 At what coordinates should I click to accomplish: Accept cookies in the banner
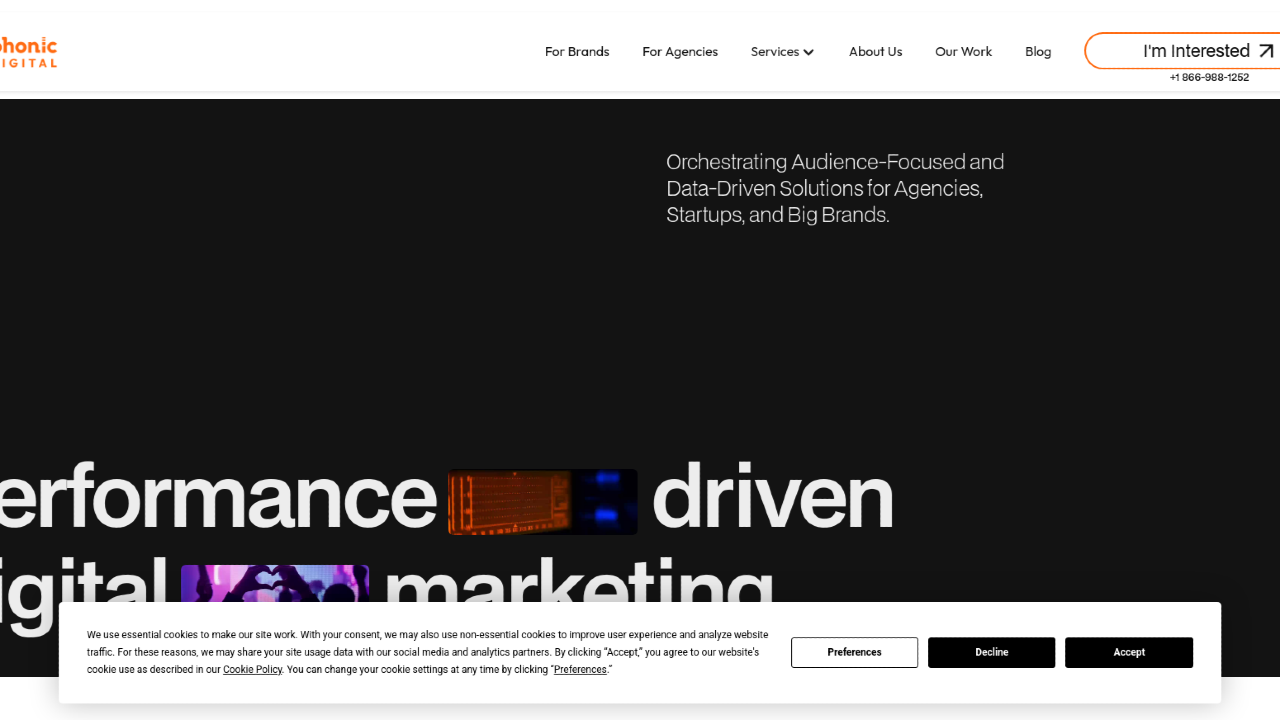[x=1128, y=652]
